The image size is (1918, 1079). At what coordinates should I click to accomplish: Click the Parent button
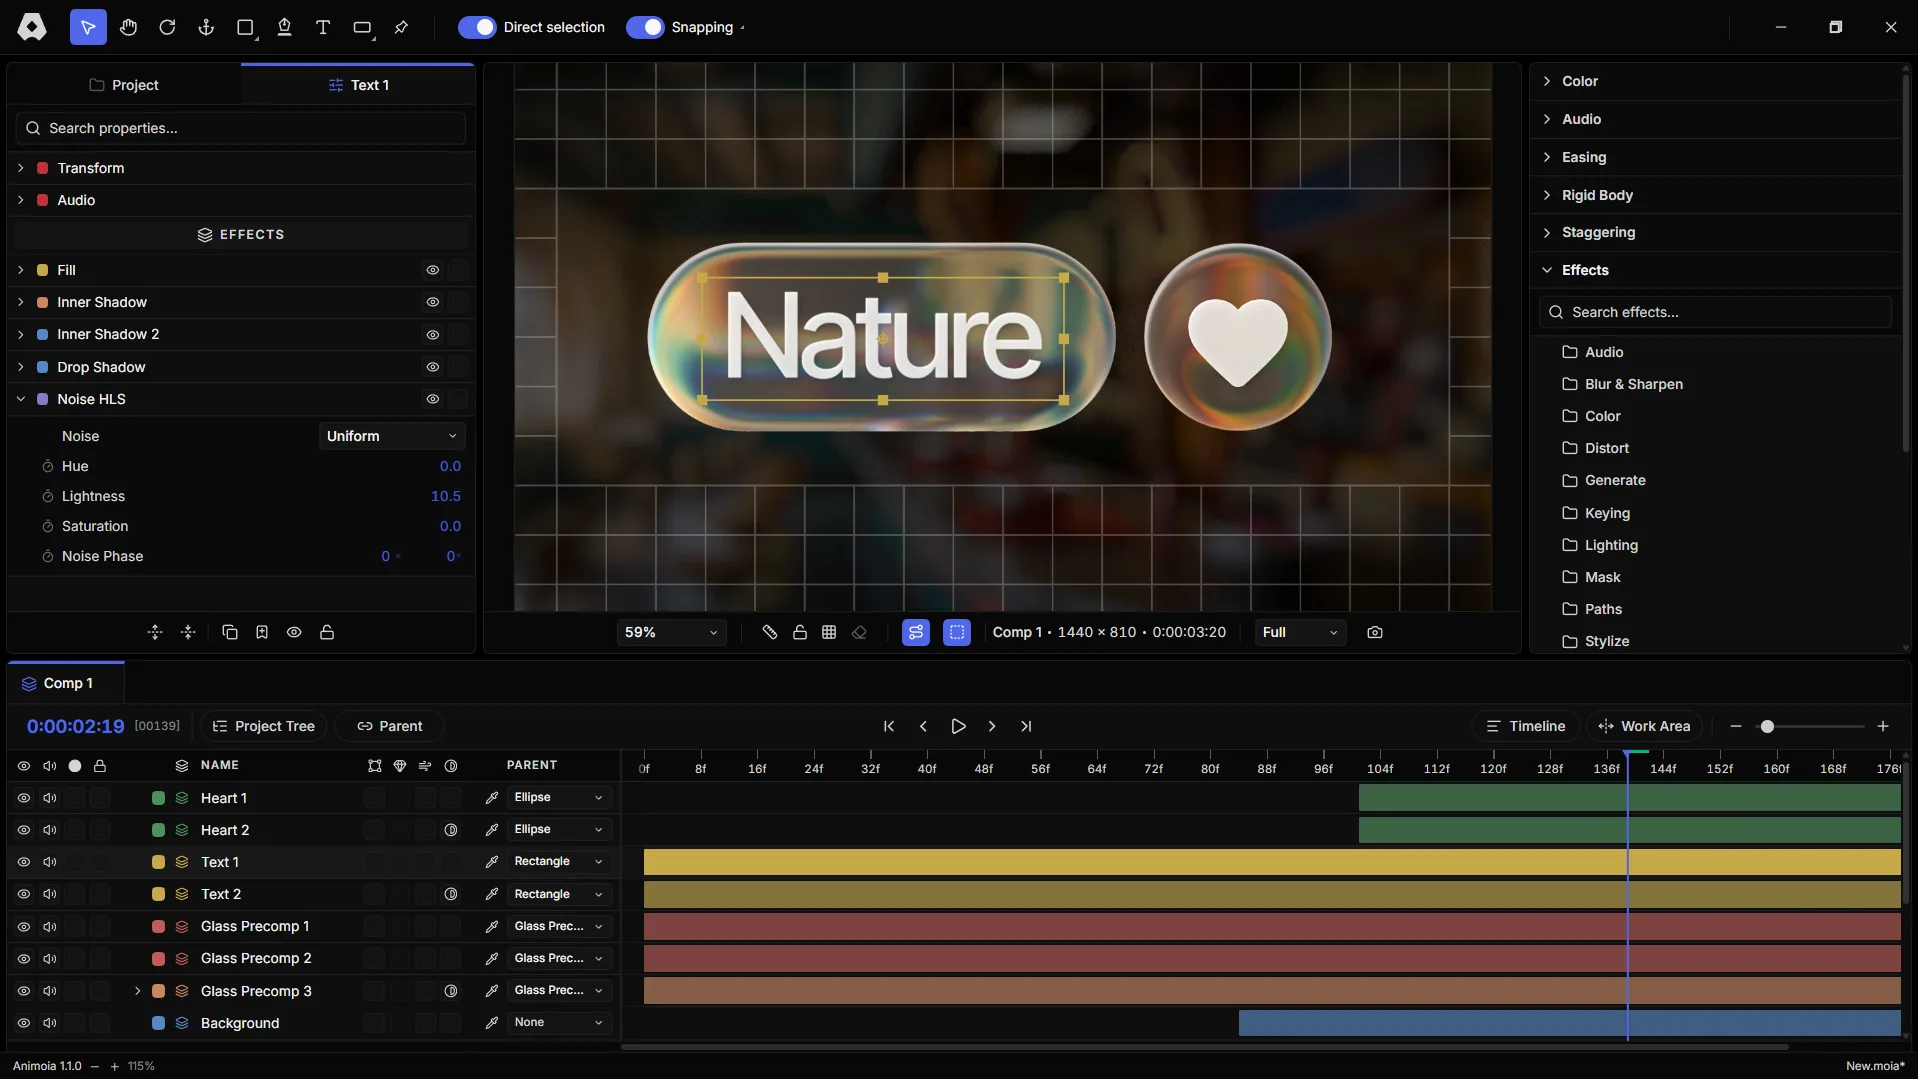tap(389, 726)
